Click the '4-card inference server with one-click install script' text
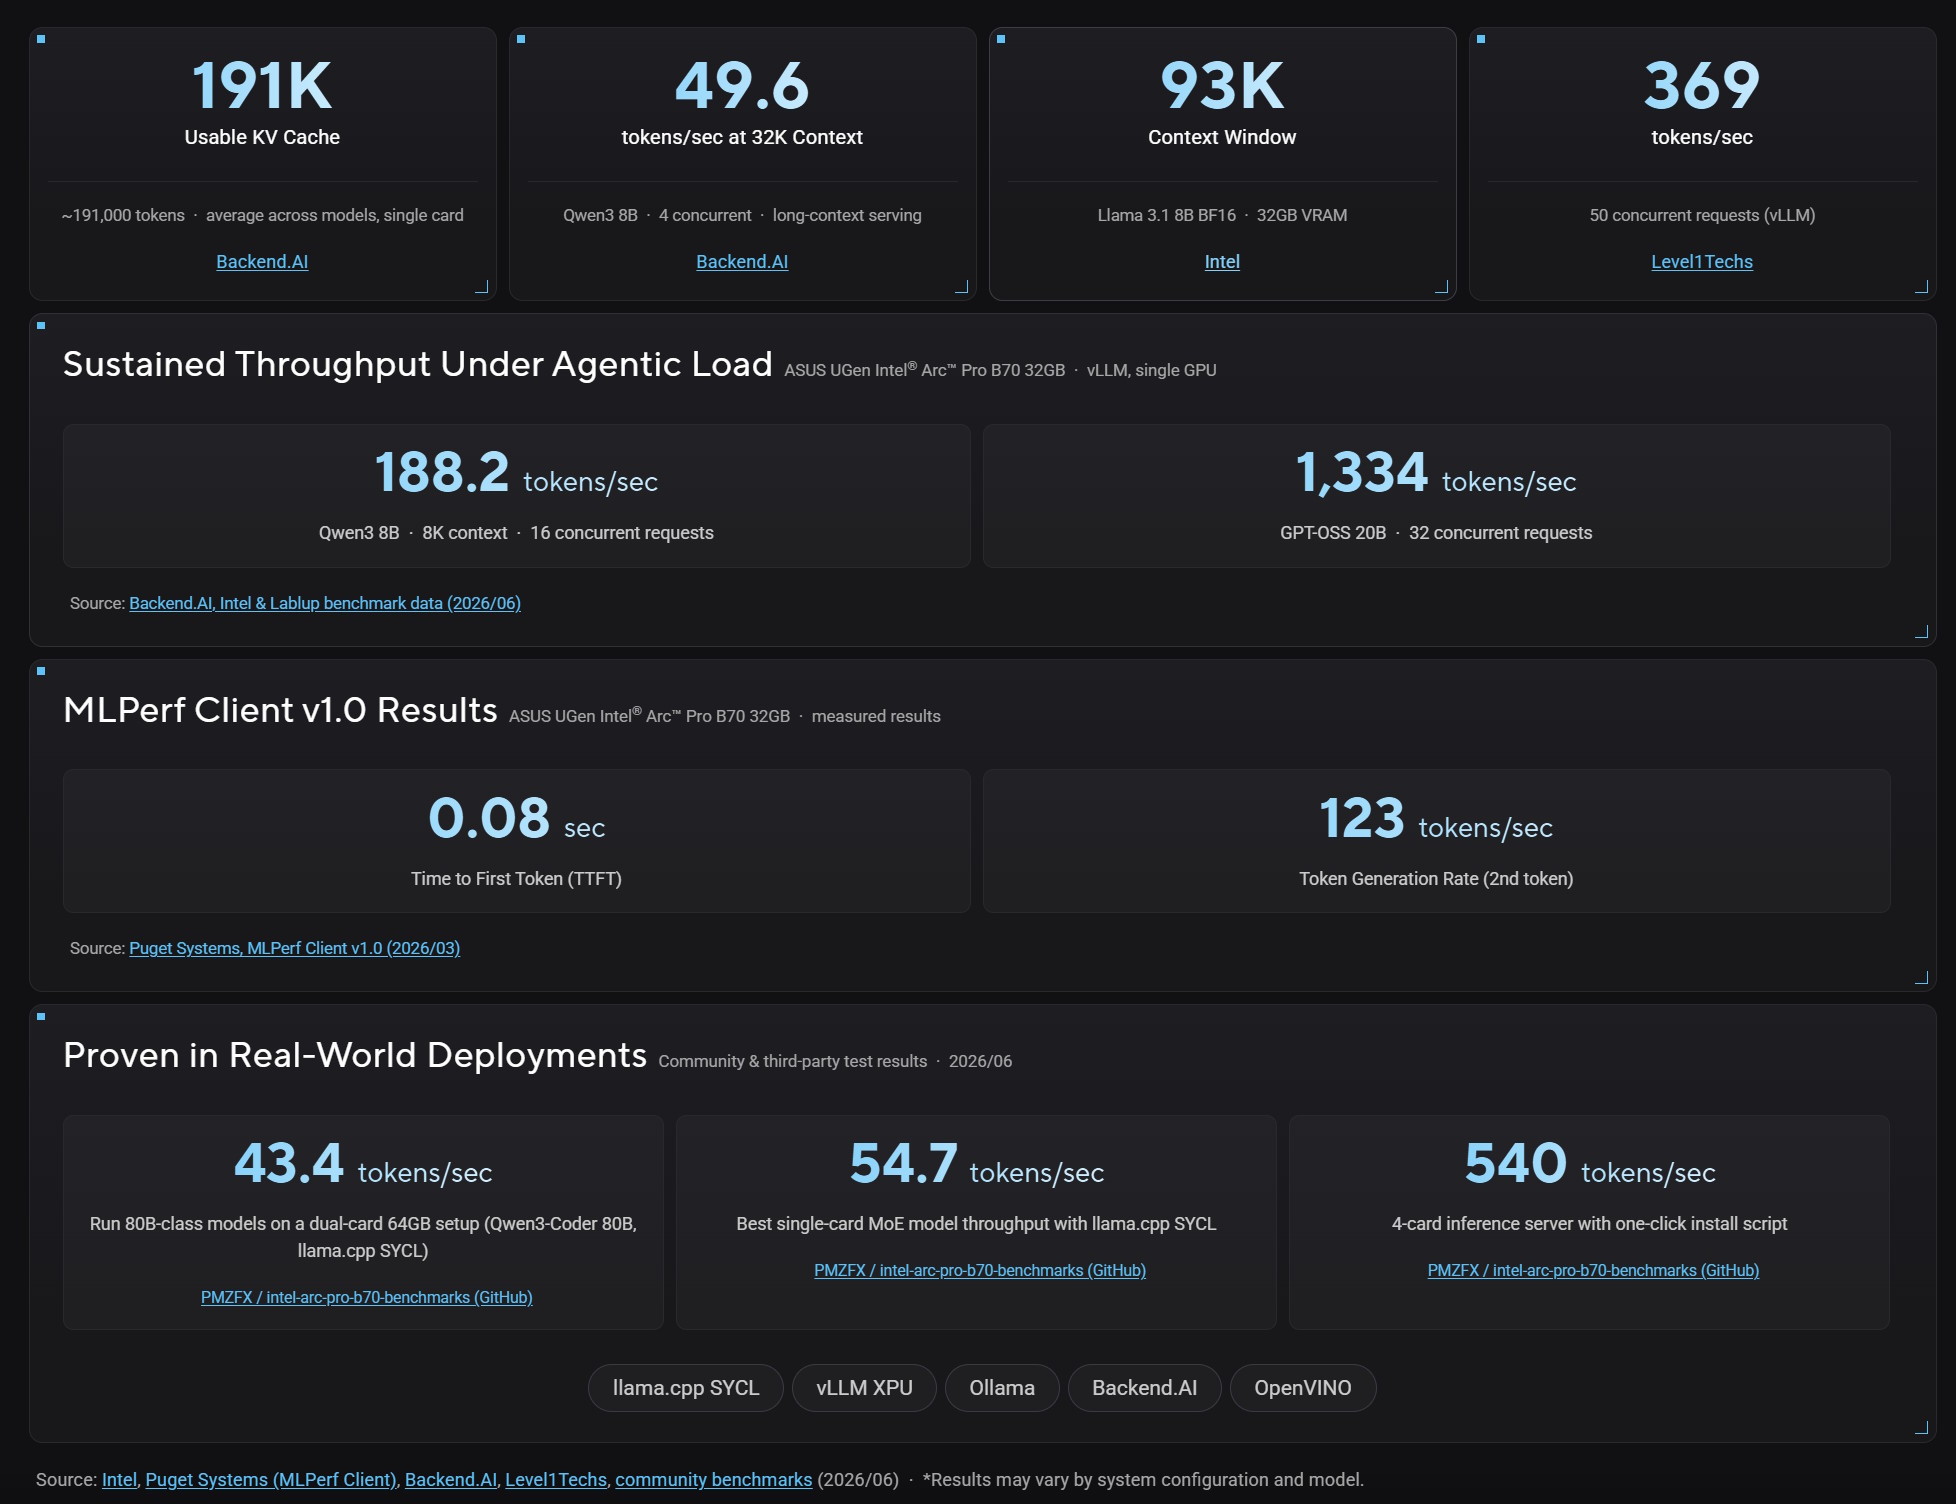Screen dimensions: 1956x1504 pyautogui.click(x=1589, y=1224)
